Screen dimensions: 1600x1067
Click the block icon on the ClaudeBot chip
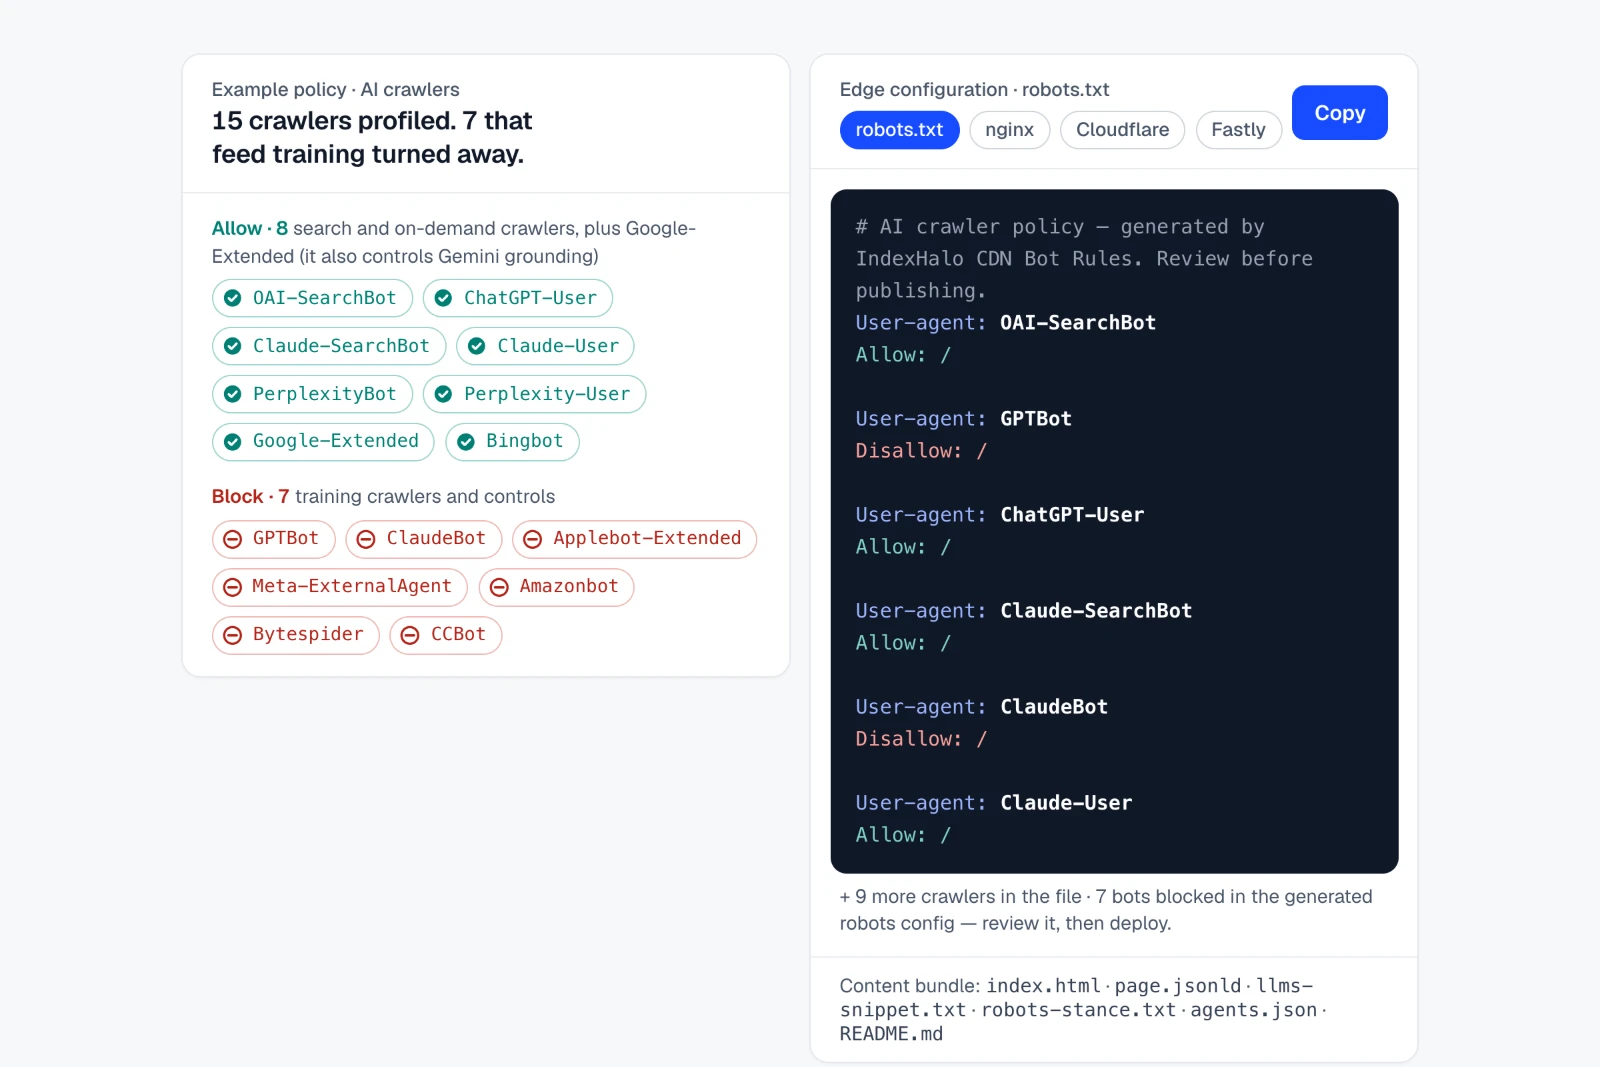(366, 539)
